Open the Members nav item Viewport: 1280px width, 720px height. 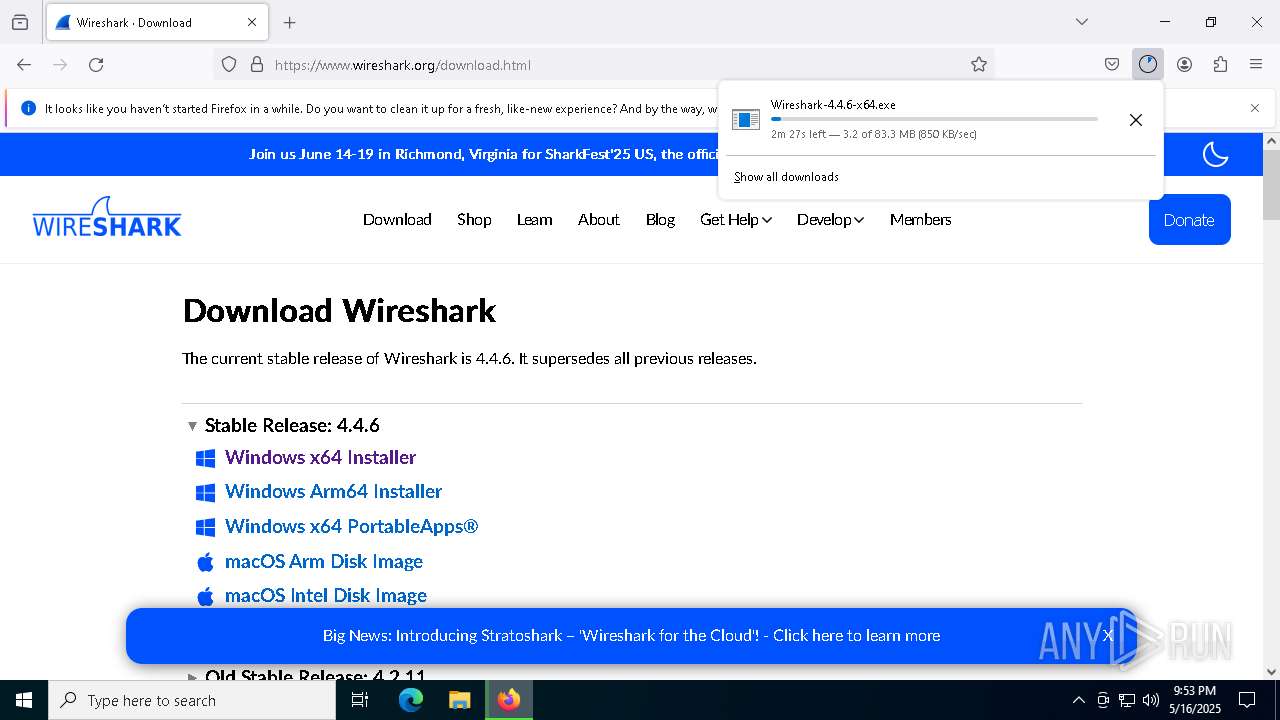point(920,220)
